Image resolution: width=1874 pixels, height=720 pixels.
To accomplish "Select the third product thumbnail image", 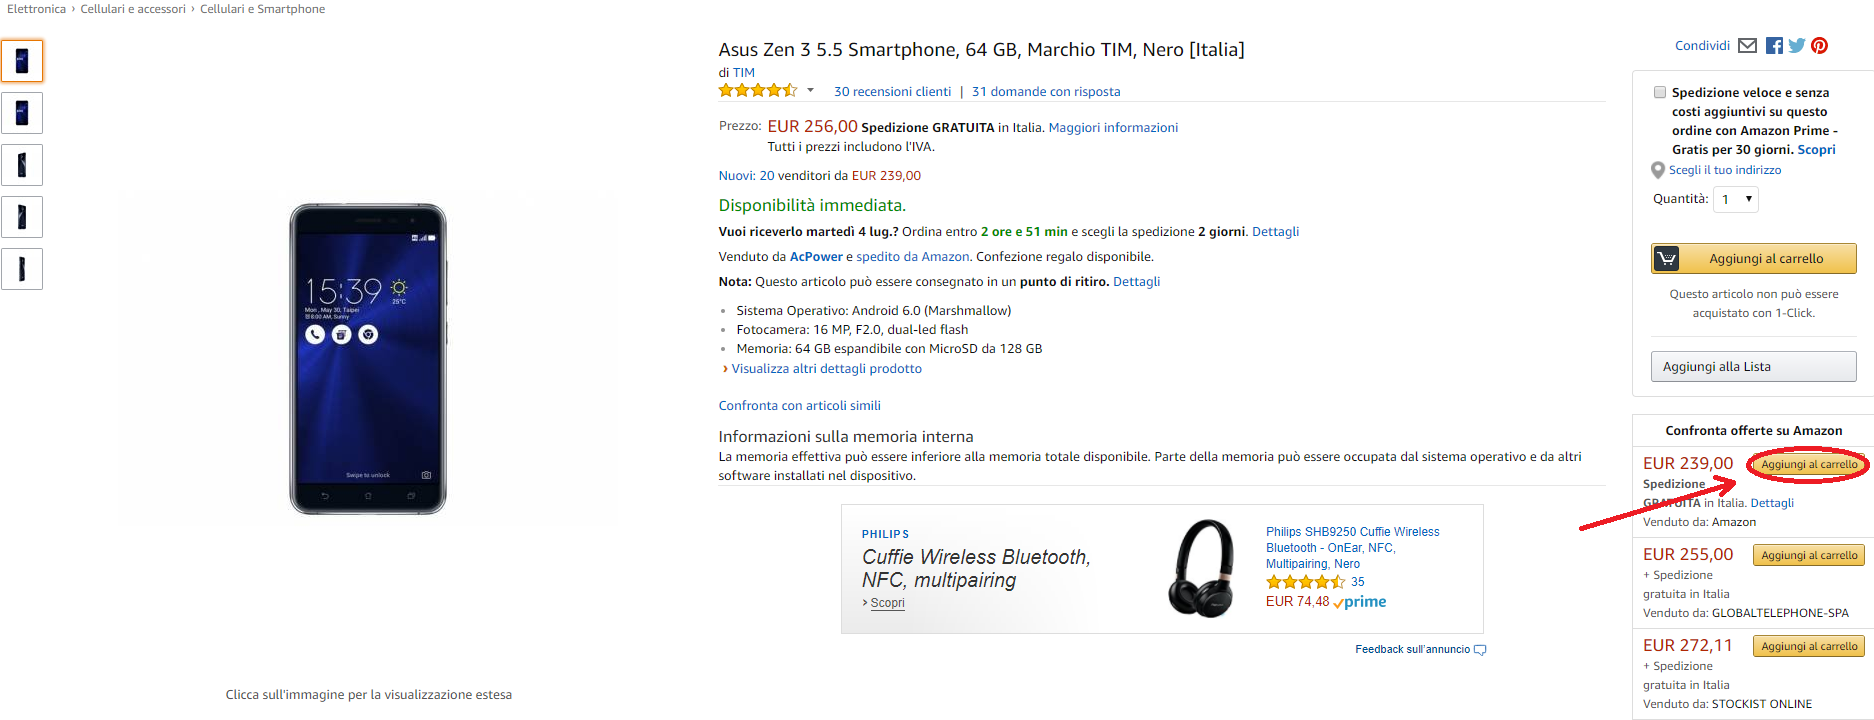I will [22, 165].
